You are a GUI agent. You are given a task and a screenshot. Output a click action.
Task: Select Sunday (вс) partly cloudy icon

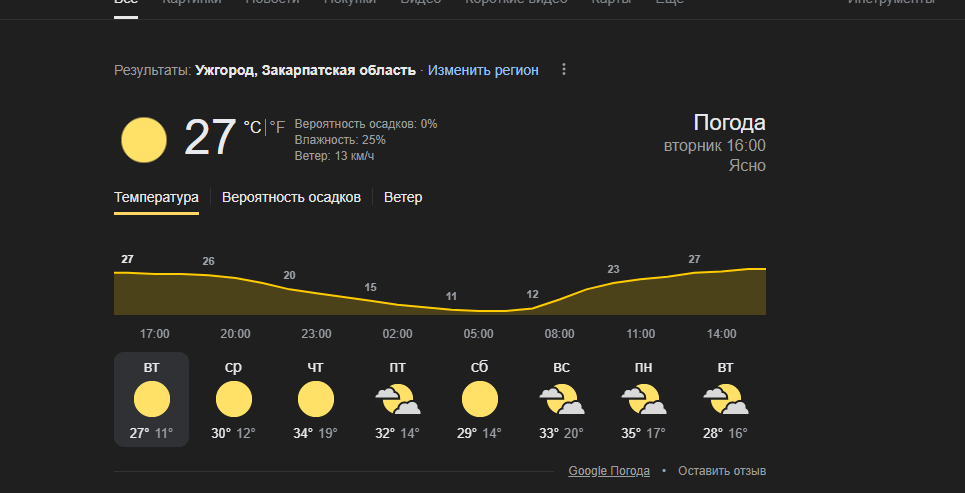coord(562,399)
